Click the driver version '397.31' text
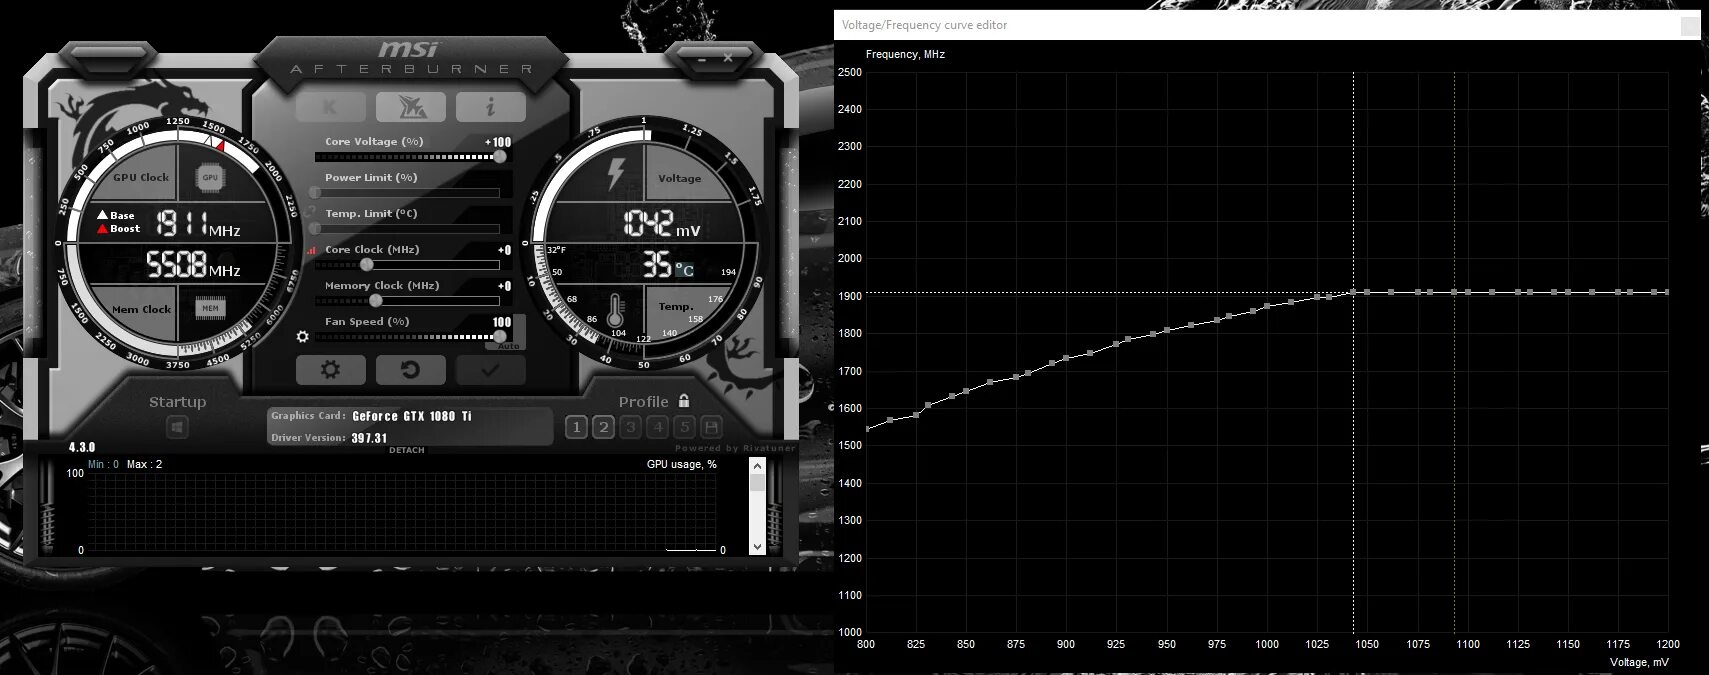Image resolution: width=1709 pixels, height=675 pixels. pos(369,438)
